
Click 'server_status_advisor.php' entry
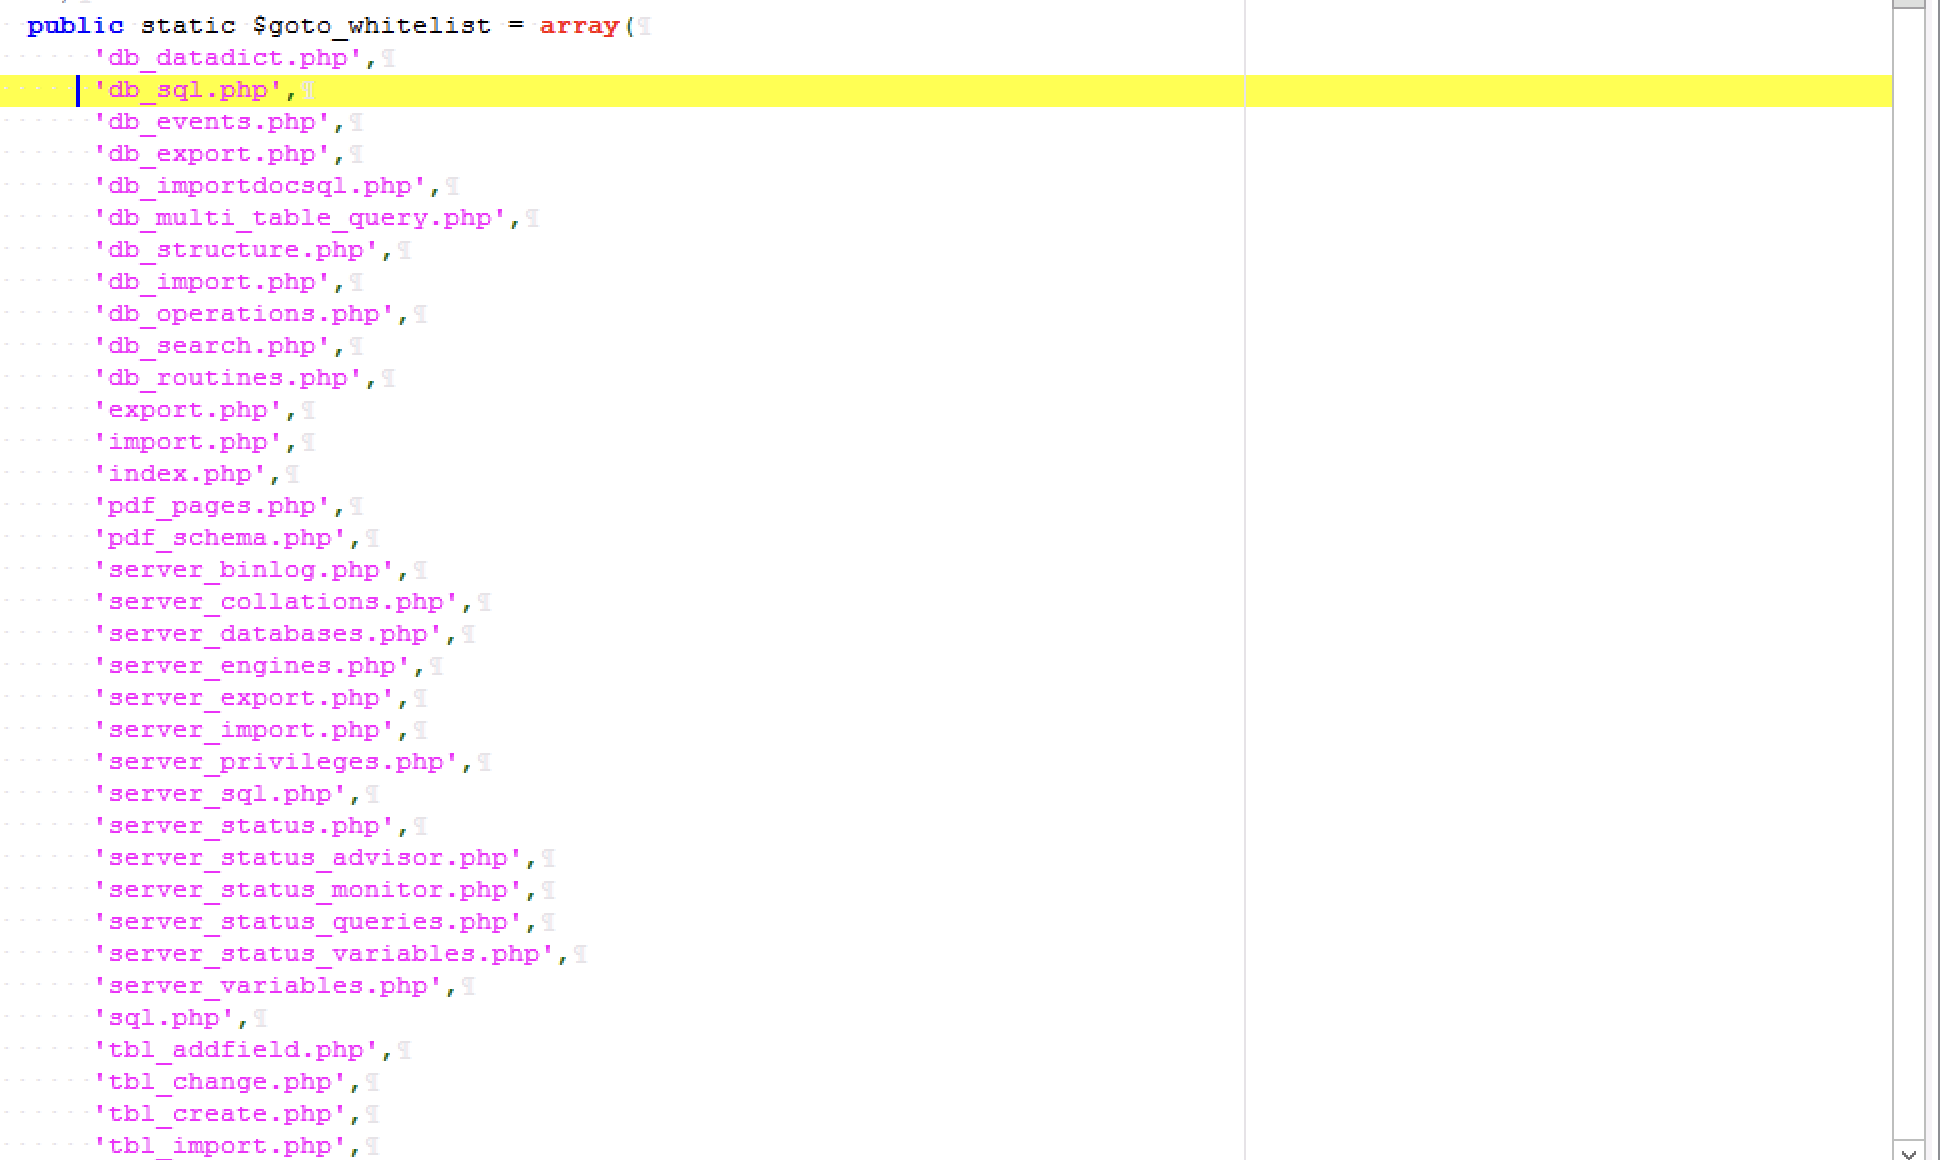point(308,858)
